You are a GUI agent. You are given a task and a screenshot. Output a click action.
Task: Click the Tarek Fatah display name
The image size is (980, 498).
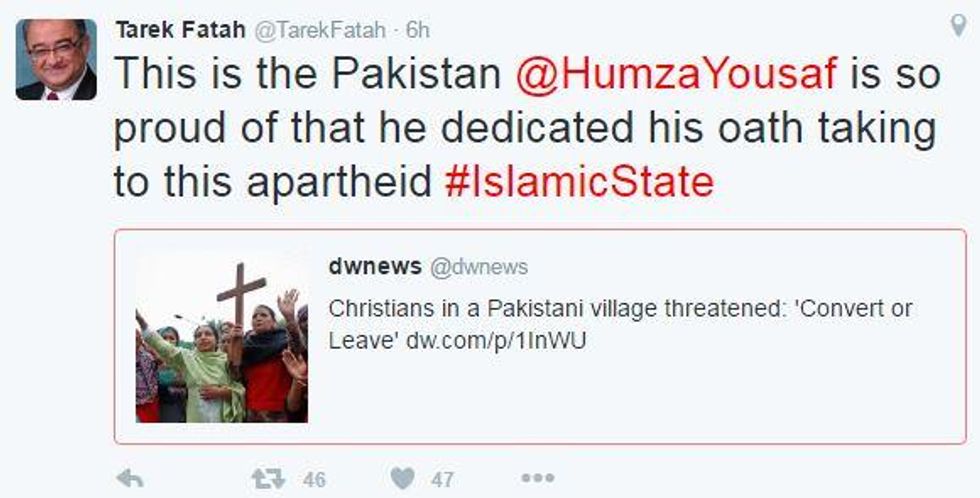click(180, 30)
